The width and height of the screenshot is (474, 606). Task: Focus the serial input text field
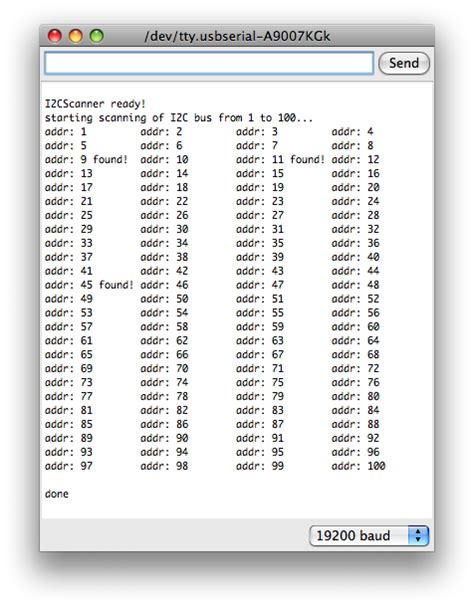209,63
